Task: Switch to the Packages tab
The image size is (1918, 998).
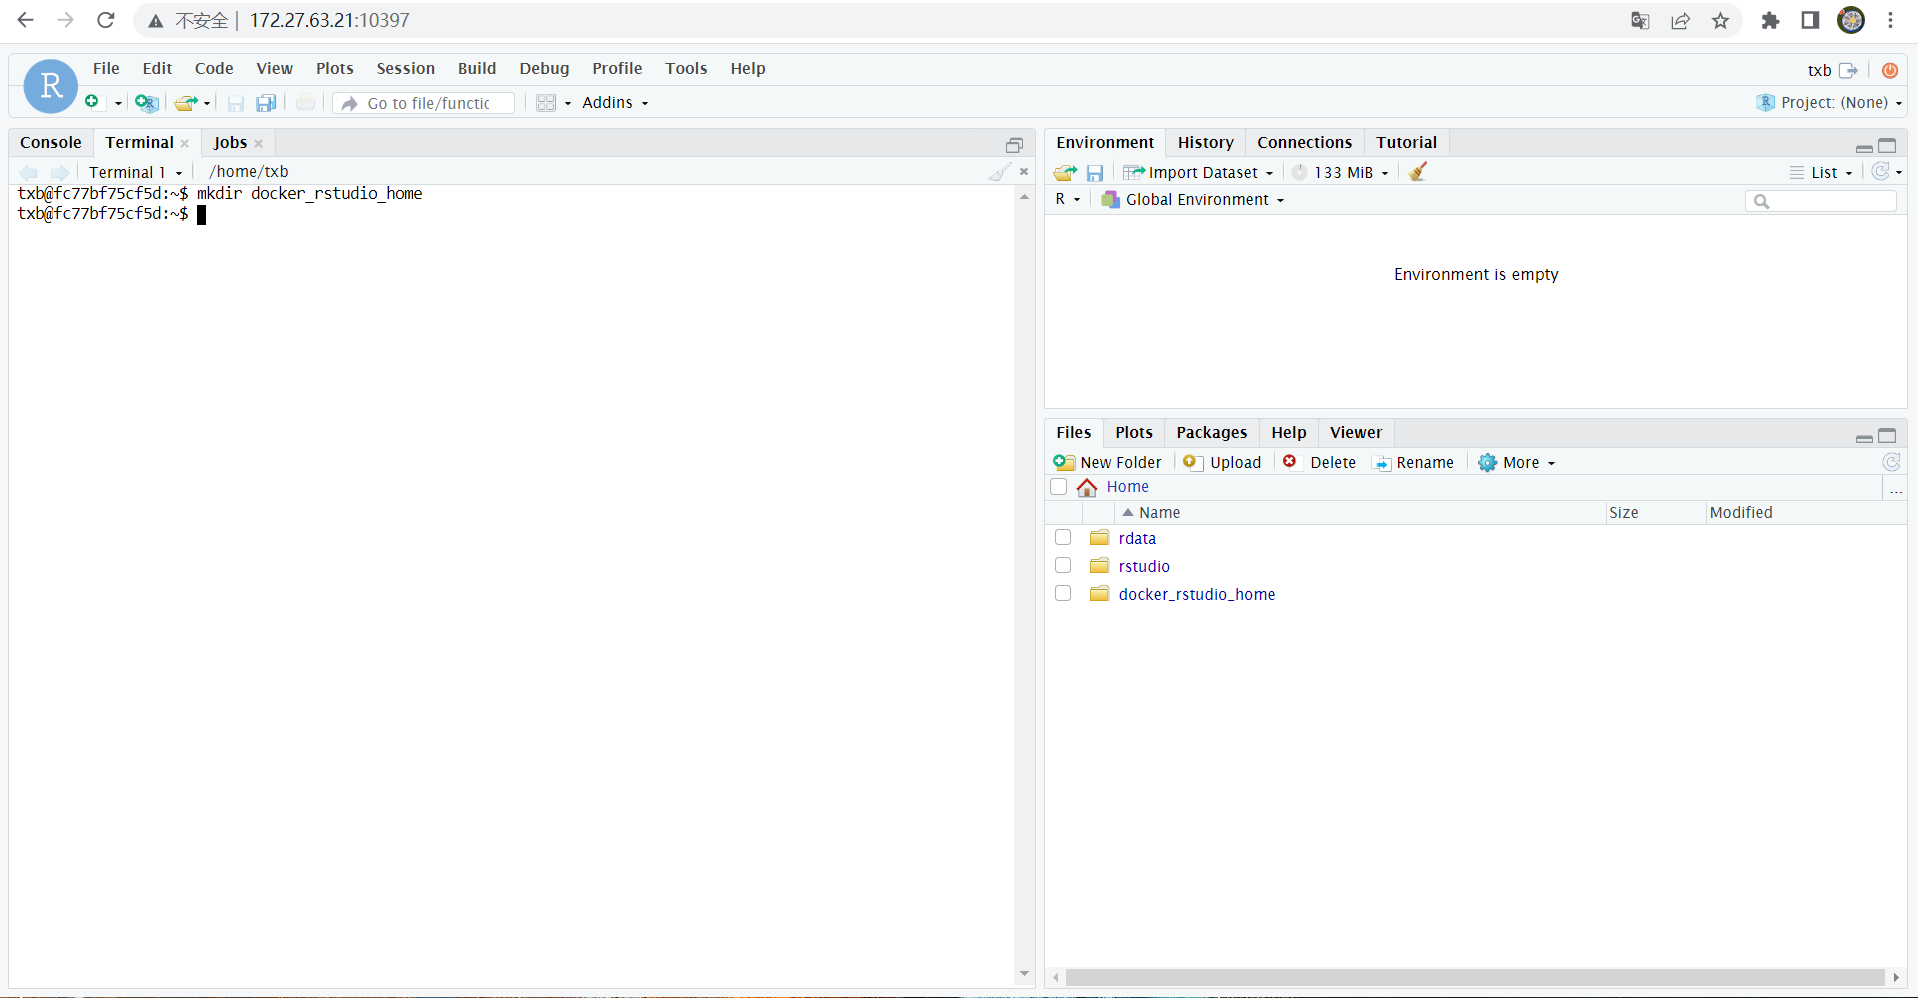Action: coord(1211,432)
